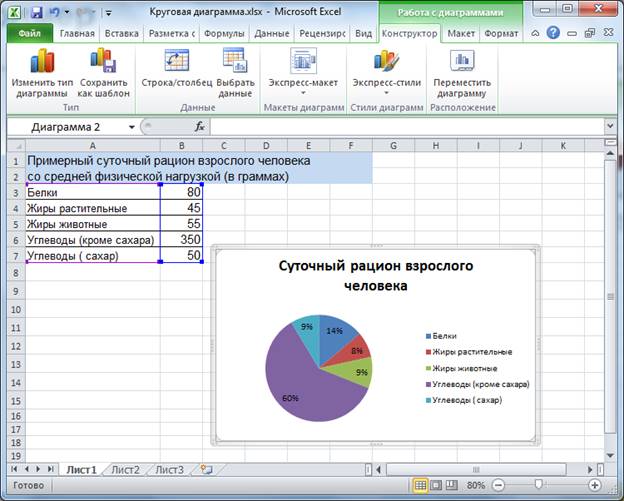The height and width of the screenshot is (501, 624).
Task: Minimize the ribbon with caret icon
Action: [536, 33]
